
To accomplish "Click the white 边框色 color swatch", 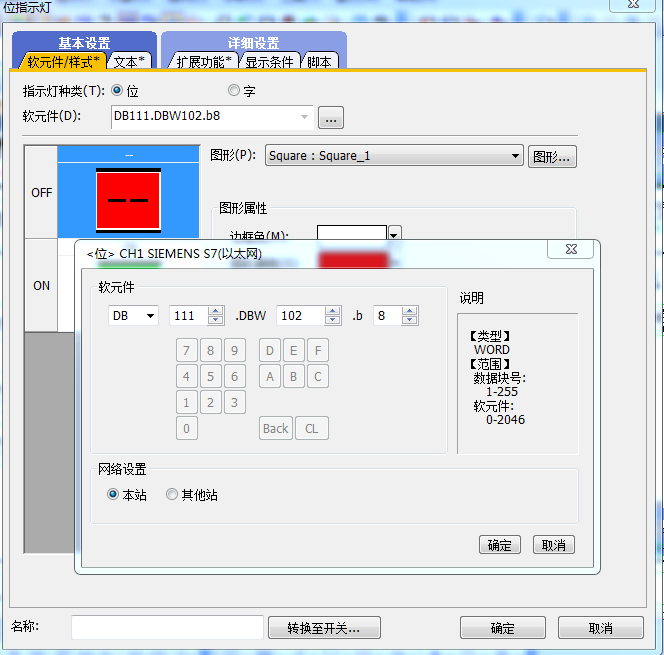I will (351, 232).
